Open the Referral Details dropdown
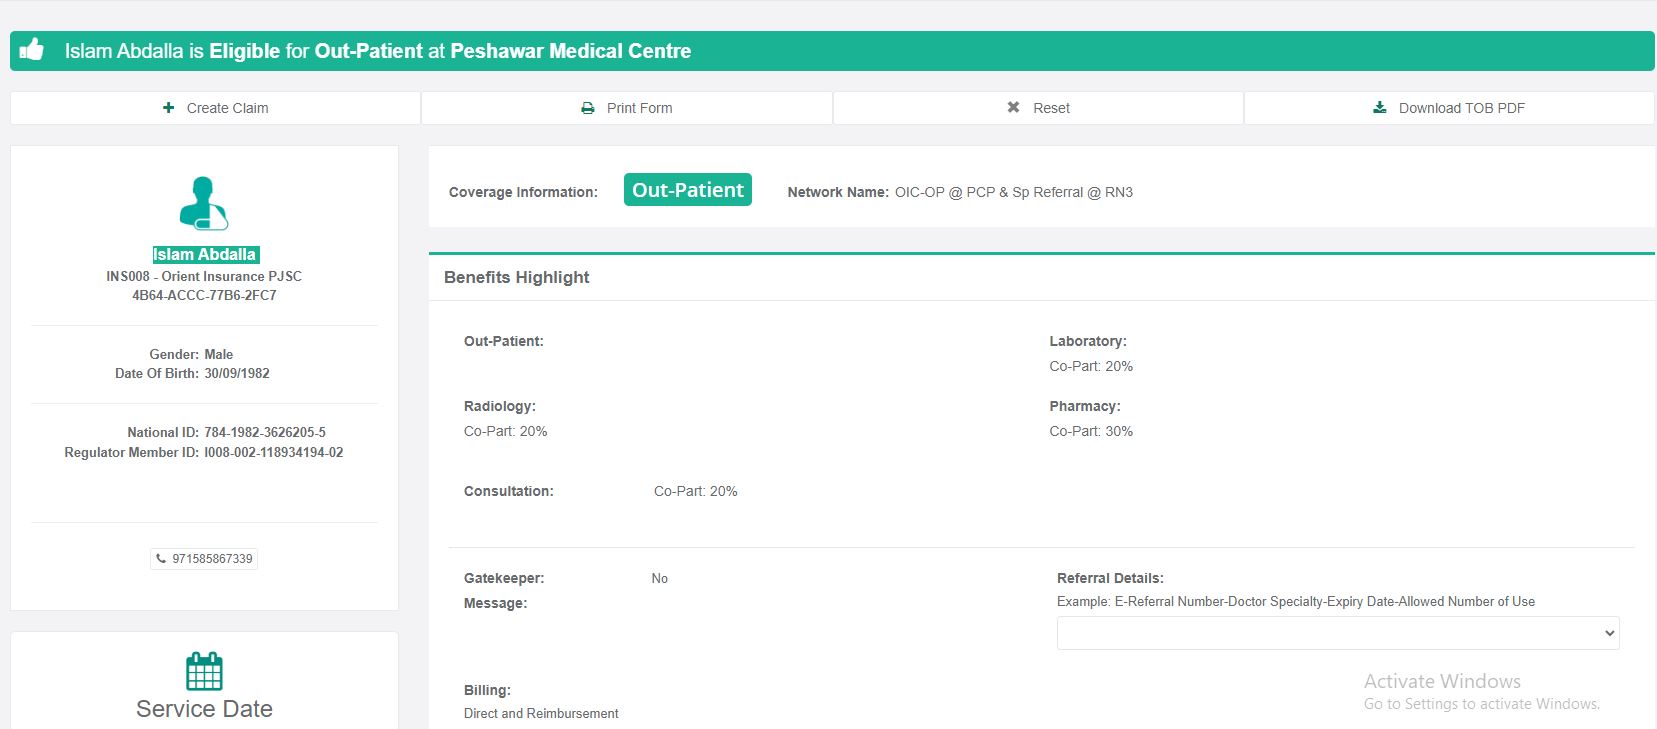This screenshot has height=729, width=1657. [x=1337, y=633]
